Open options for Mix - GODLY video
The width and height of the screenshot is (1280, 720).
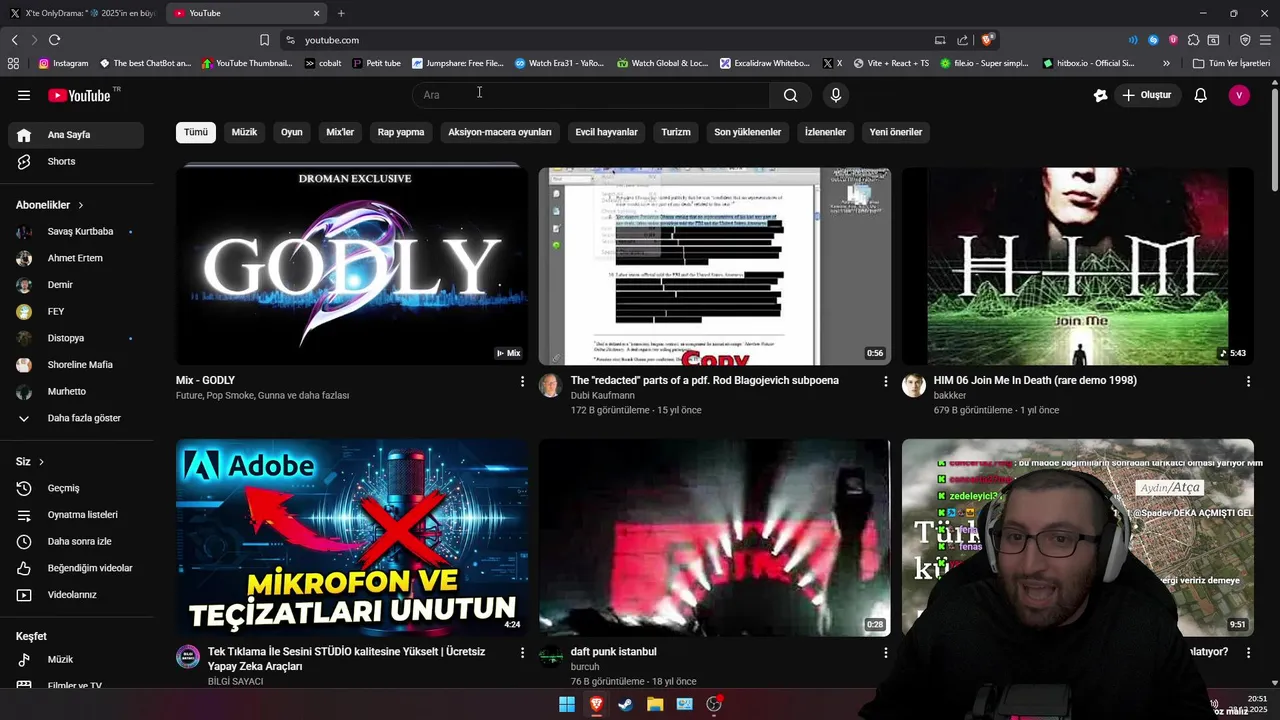point(522,381)
